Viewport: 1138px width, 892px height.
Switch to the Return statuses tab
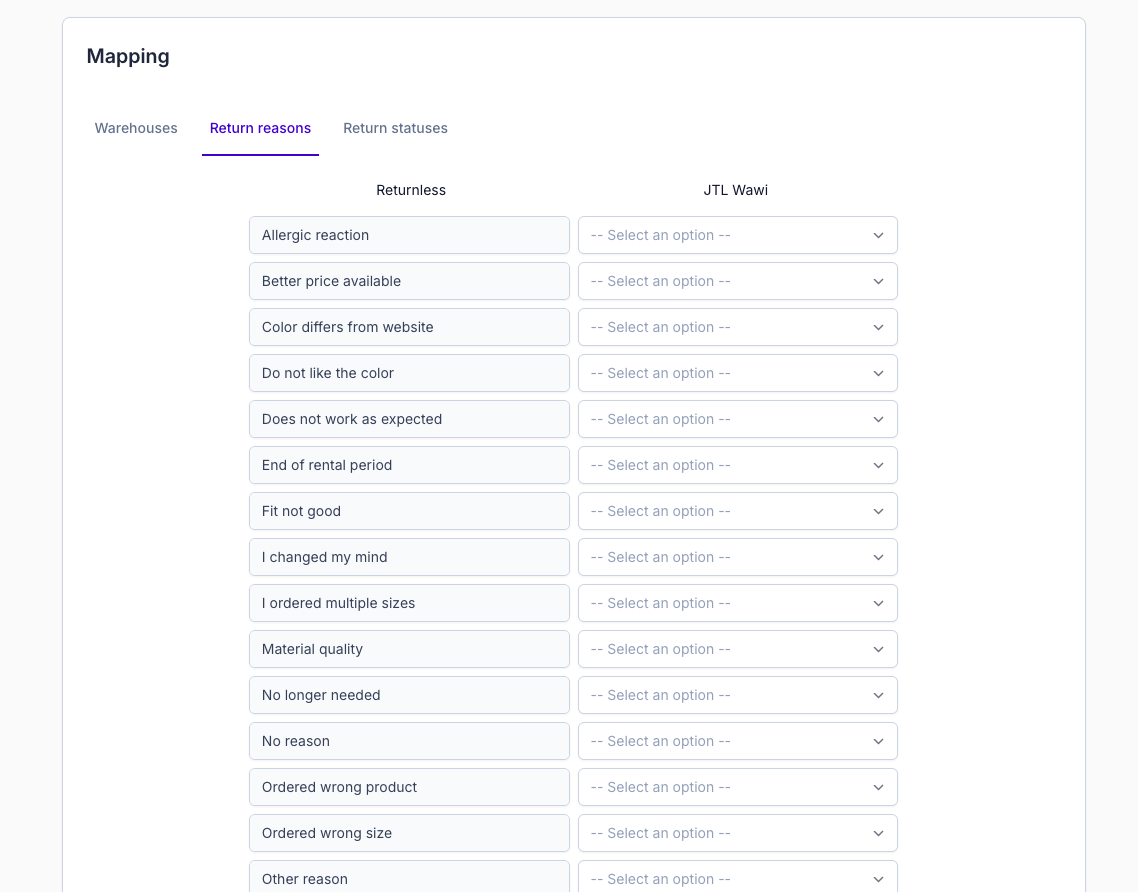point(395,128)
